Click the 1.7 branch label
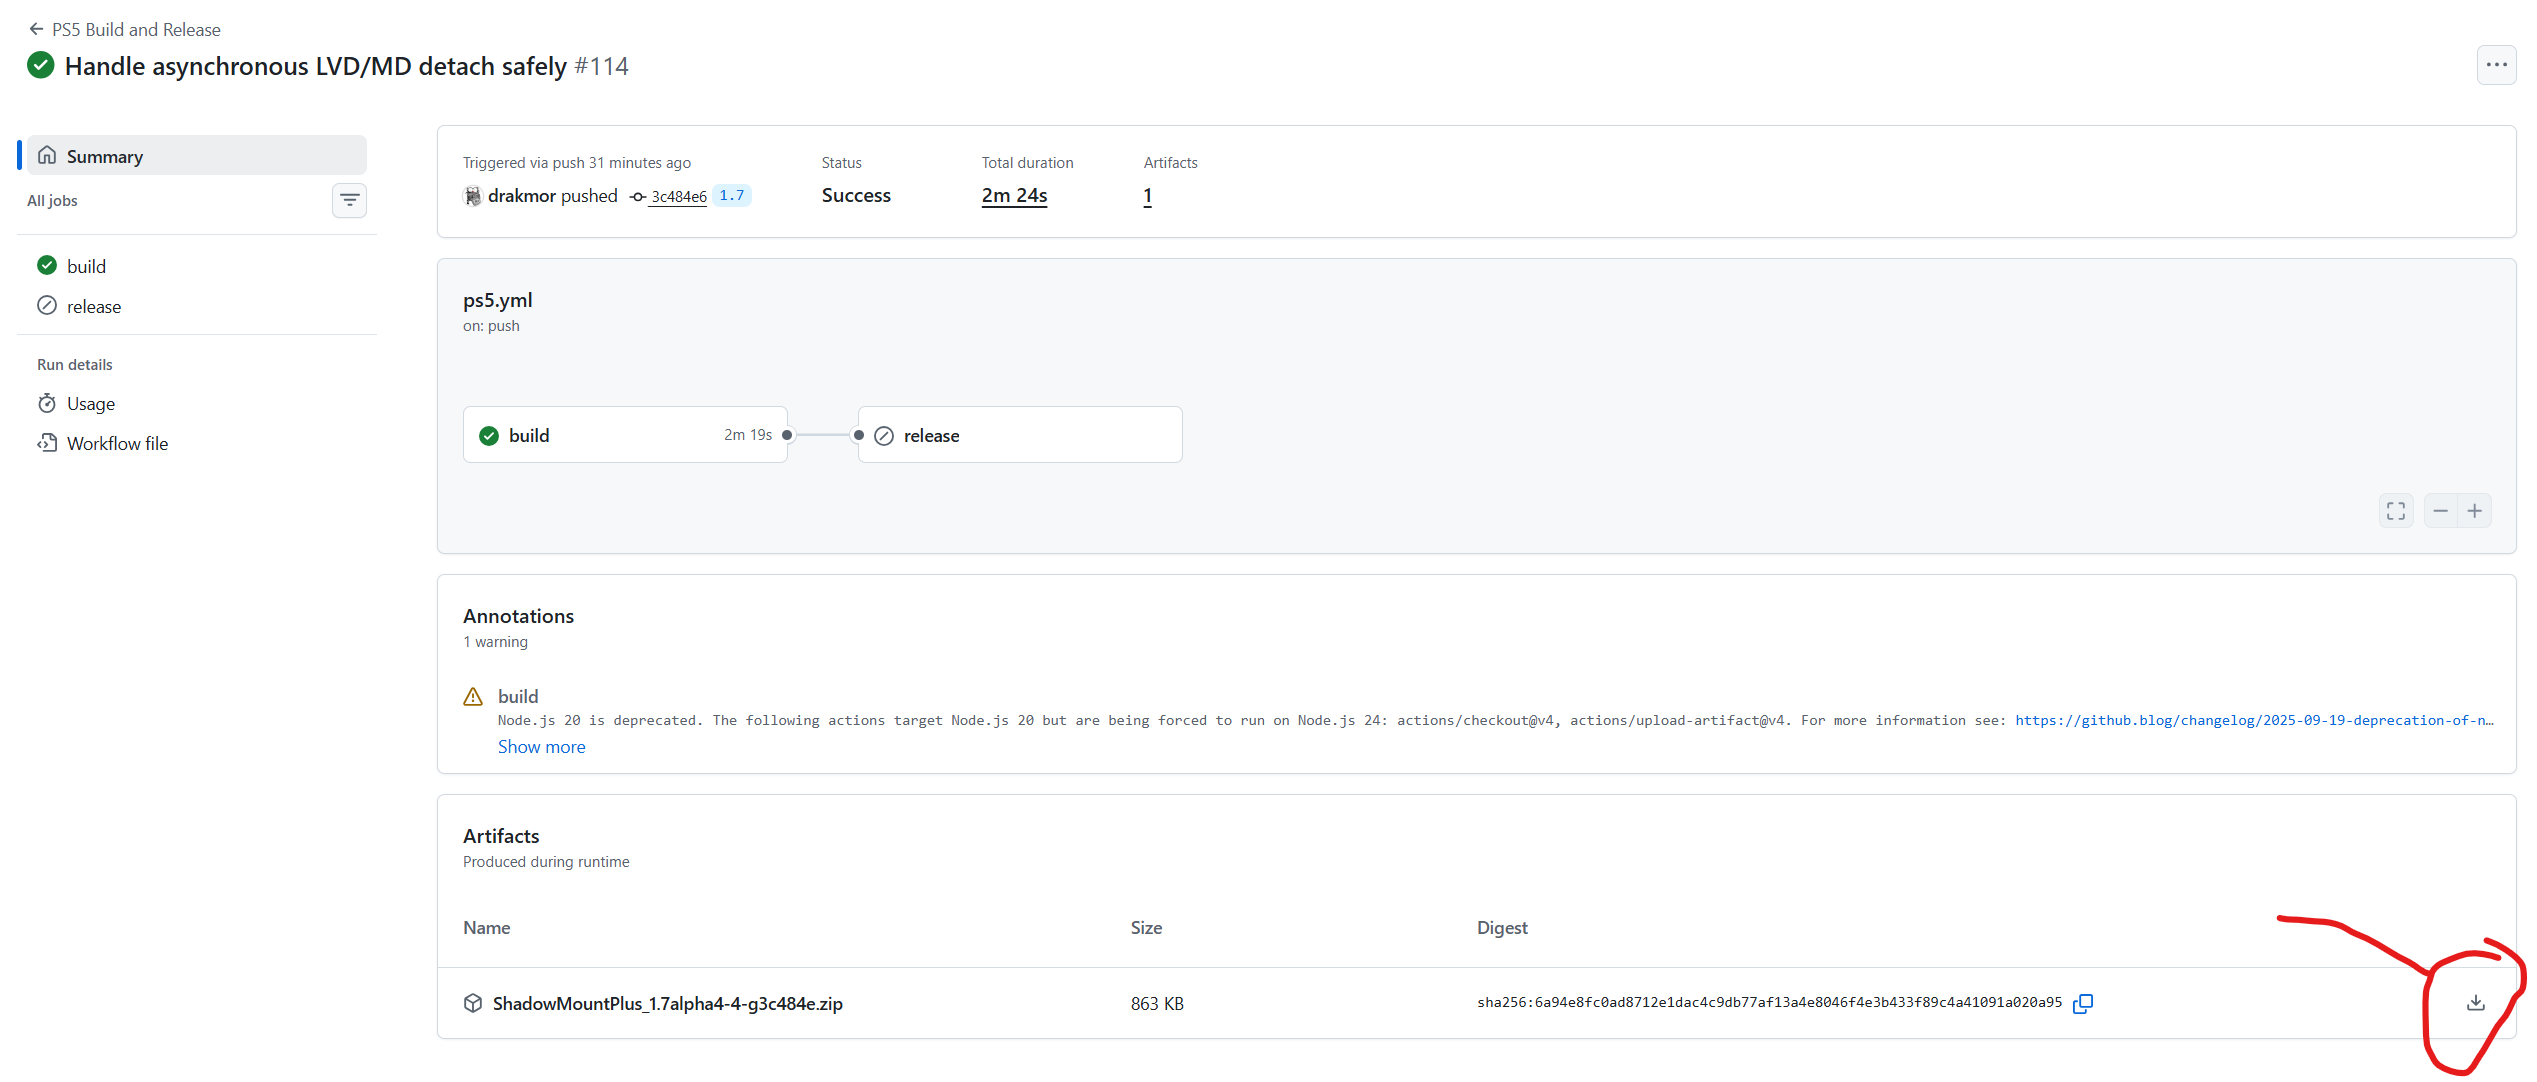Screen dimensions: 2537x1082 (x=732, y=195)
